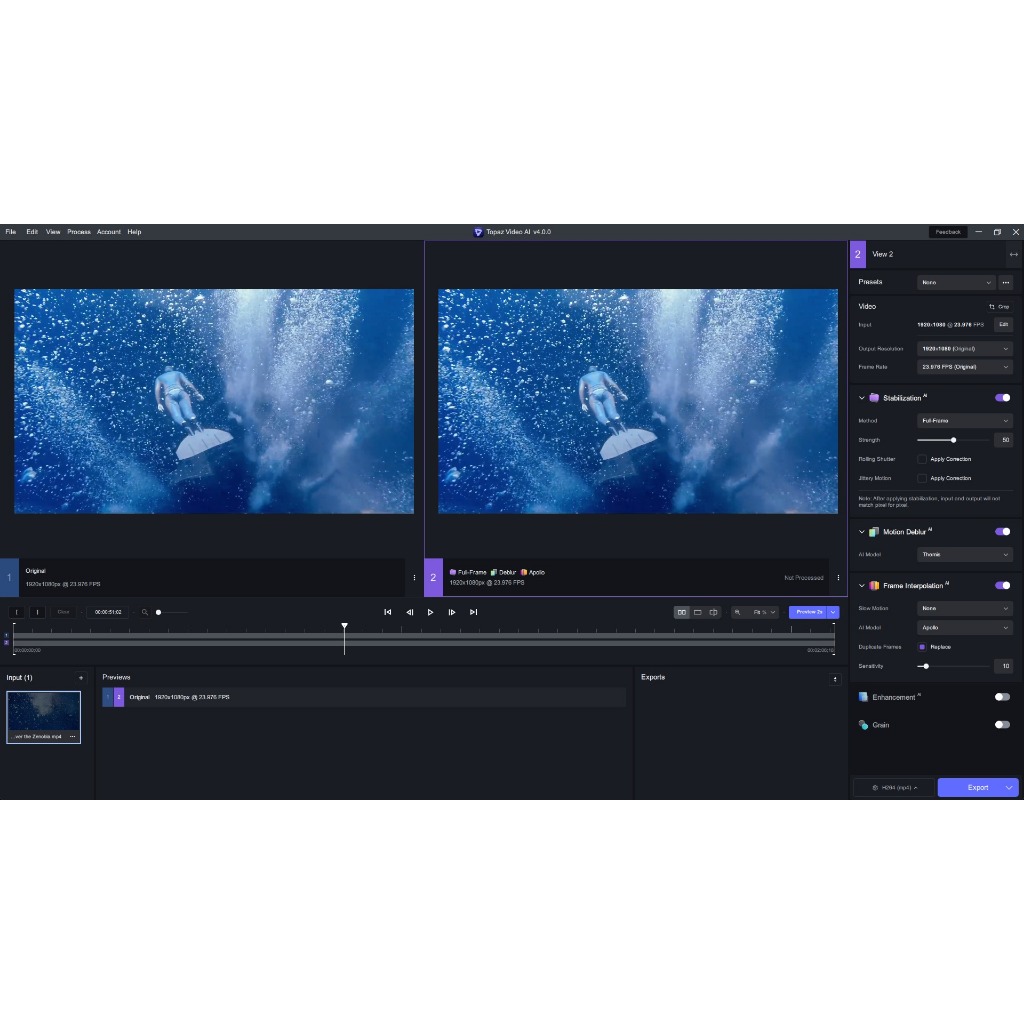Open the input video's three-dot menu

pos(72,736)
